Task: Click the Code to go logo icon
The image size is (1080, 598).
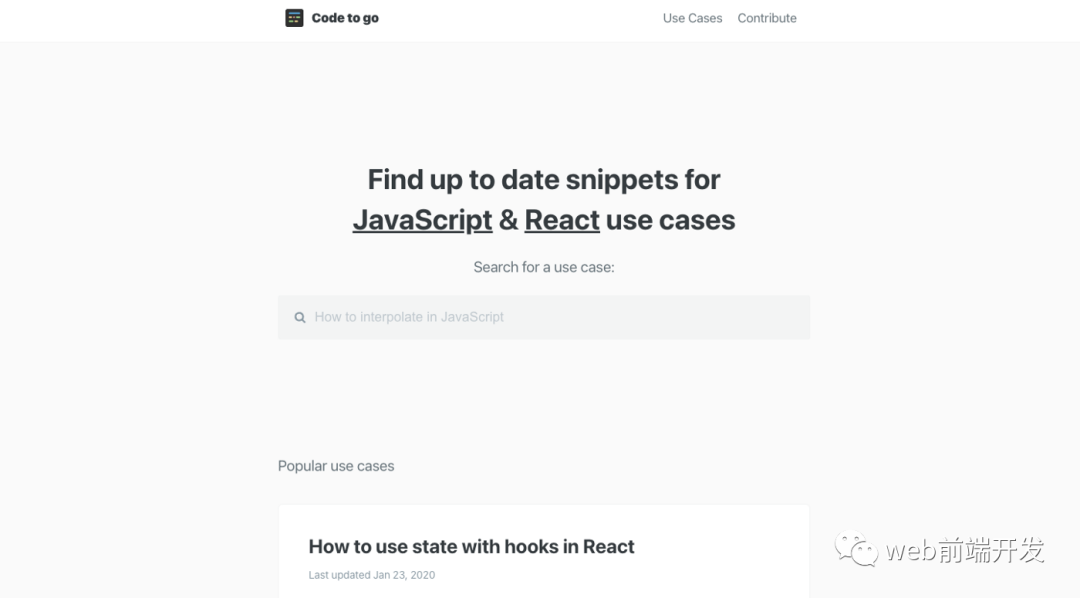Action: tap(294, 18)
